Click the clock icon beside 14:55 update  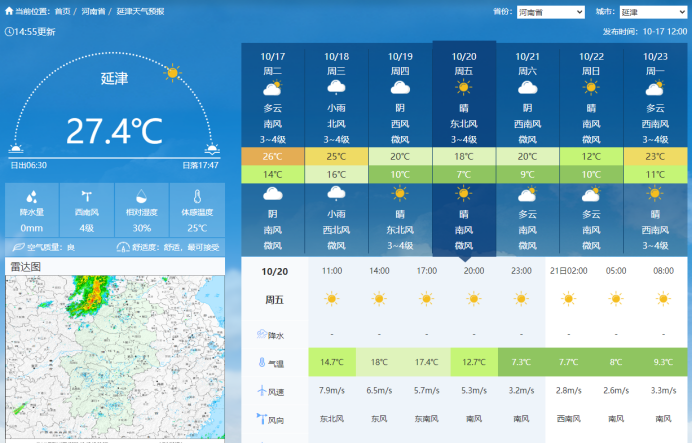(9, 31)
